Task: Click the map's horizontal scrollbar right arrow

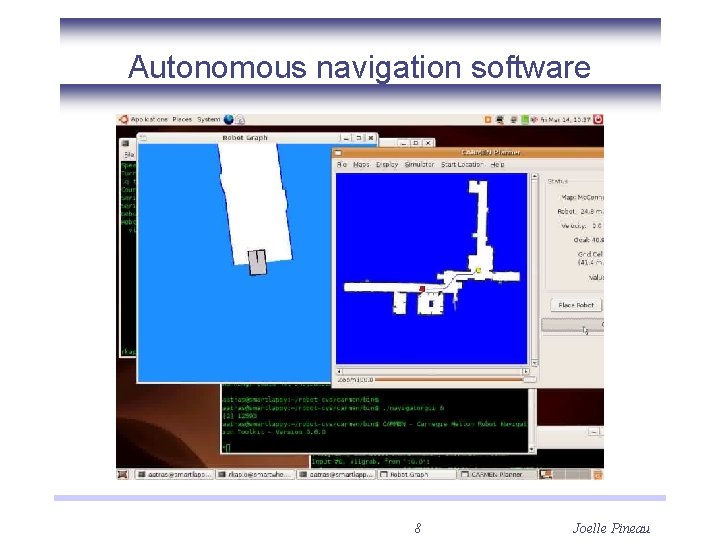Action: point(526,371)
